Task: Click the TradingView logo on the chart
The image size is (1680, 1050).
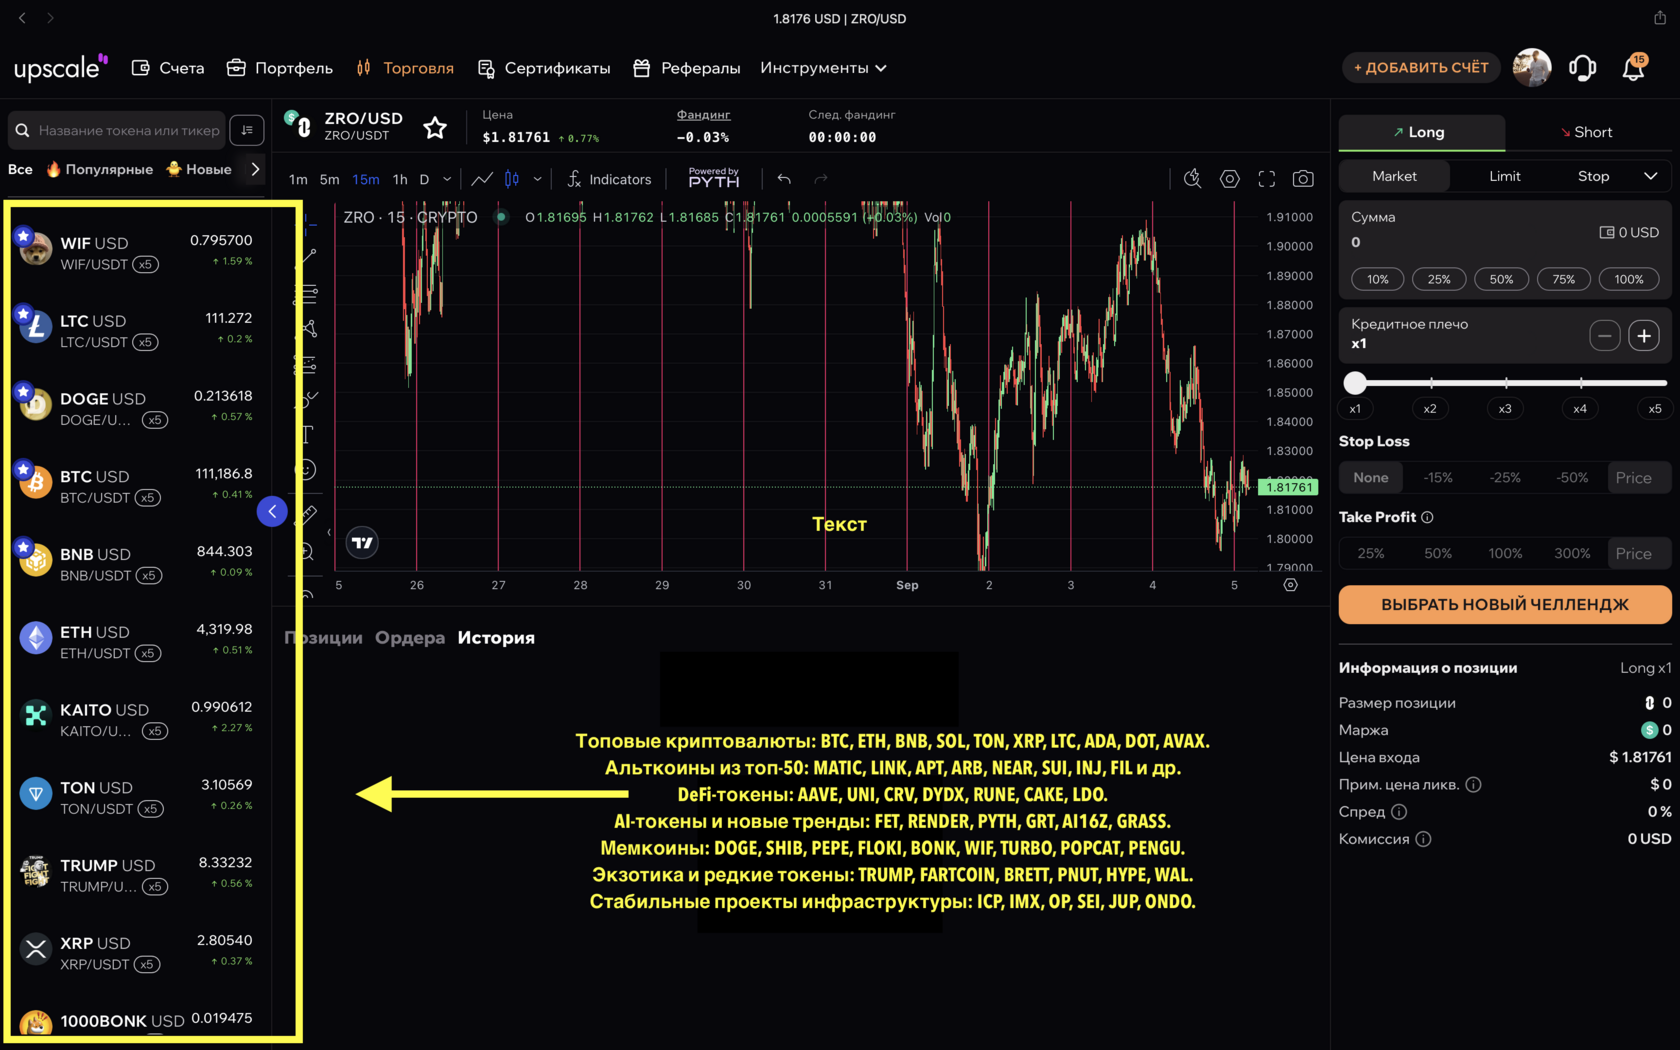Action: (362, 542)
